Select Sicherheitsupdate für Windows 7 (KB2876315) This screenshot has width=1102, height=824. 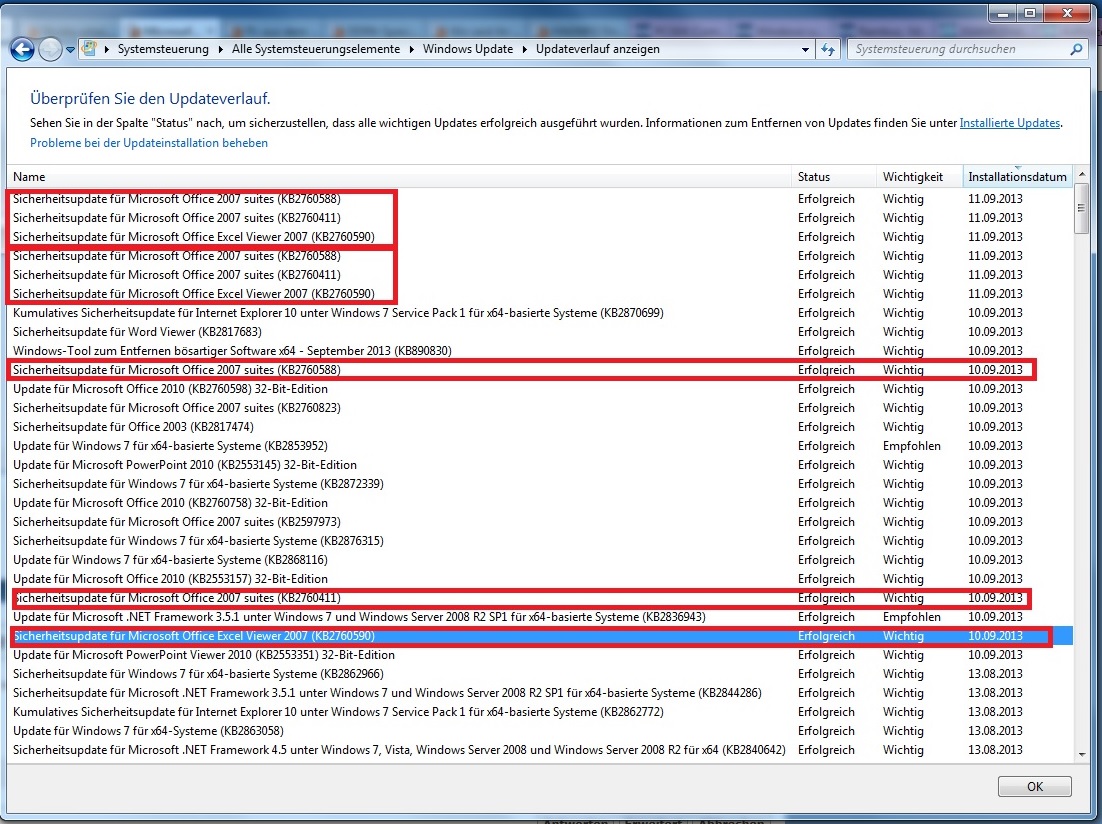tap(540, 541)
